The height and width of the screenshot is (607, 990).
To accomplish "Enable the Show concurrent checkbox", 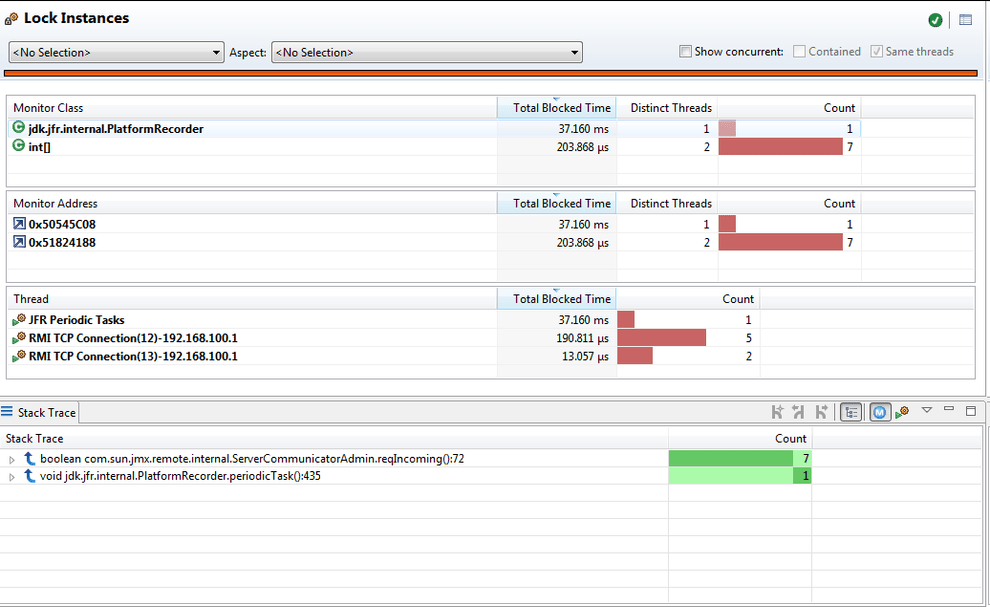I will click(686, 51).
